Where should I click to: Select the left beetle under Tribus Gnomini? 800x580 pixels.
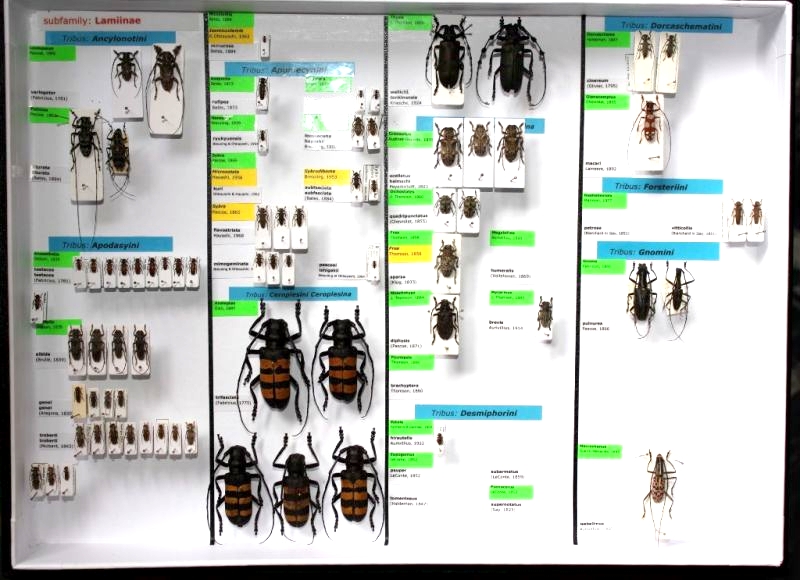[x=642, y=291]
